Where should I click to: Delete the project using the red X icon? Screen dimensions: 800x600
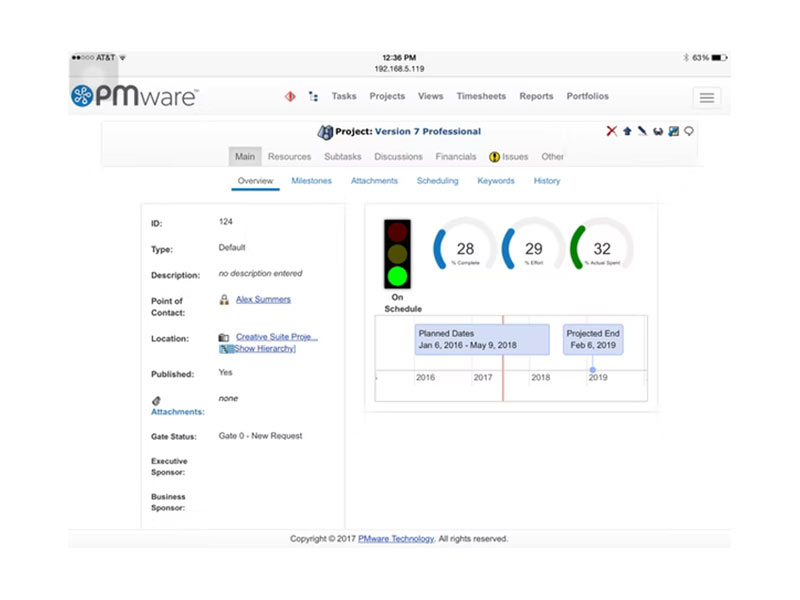pos(611,131)
